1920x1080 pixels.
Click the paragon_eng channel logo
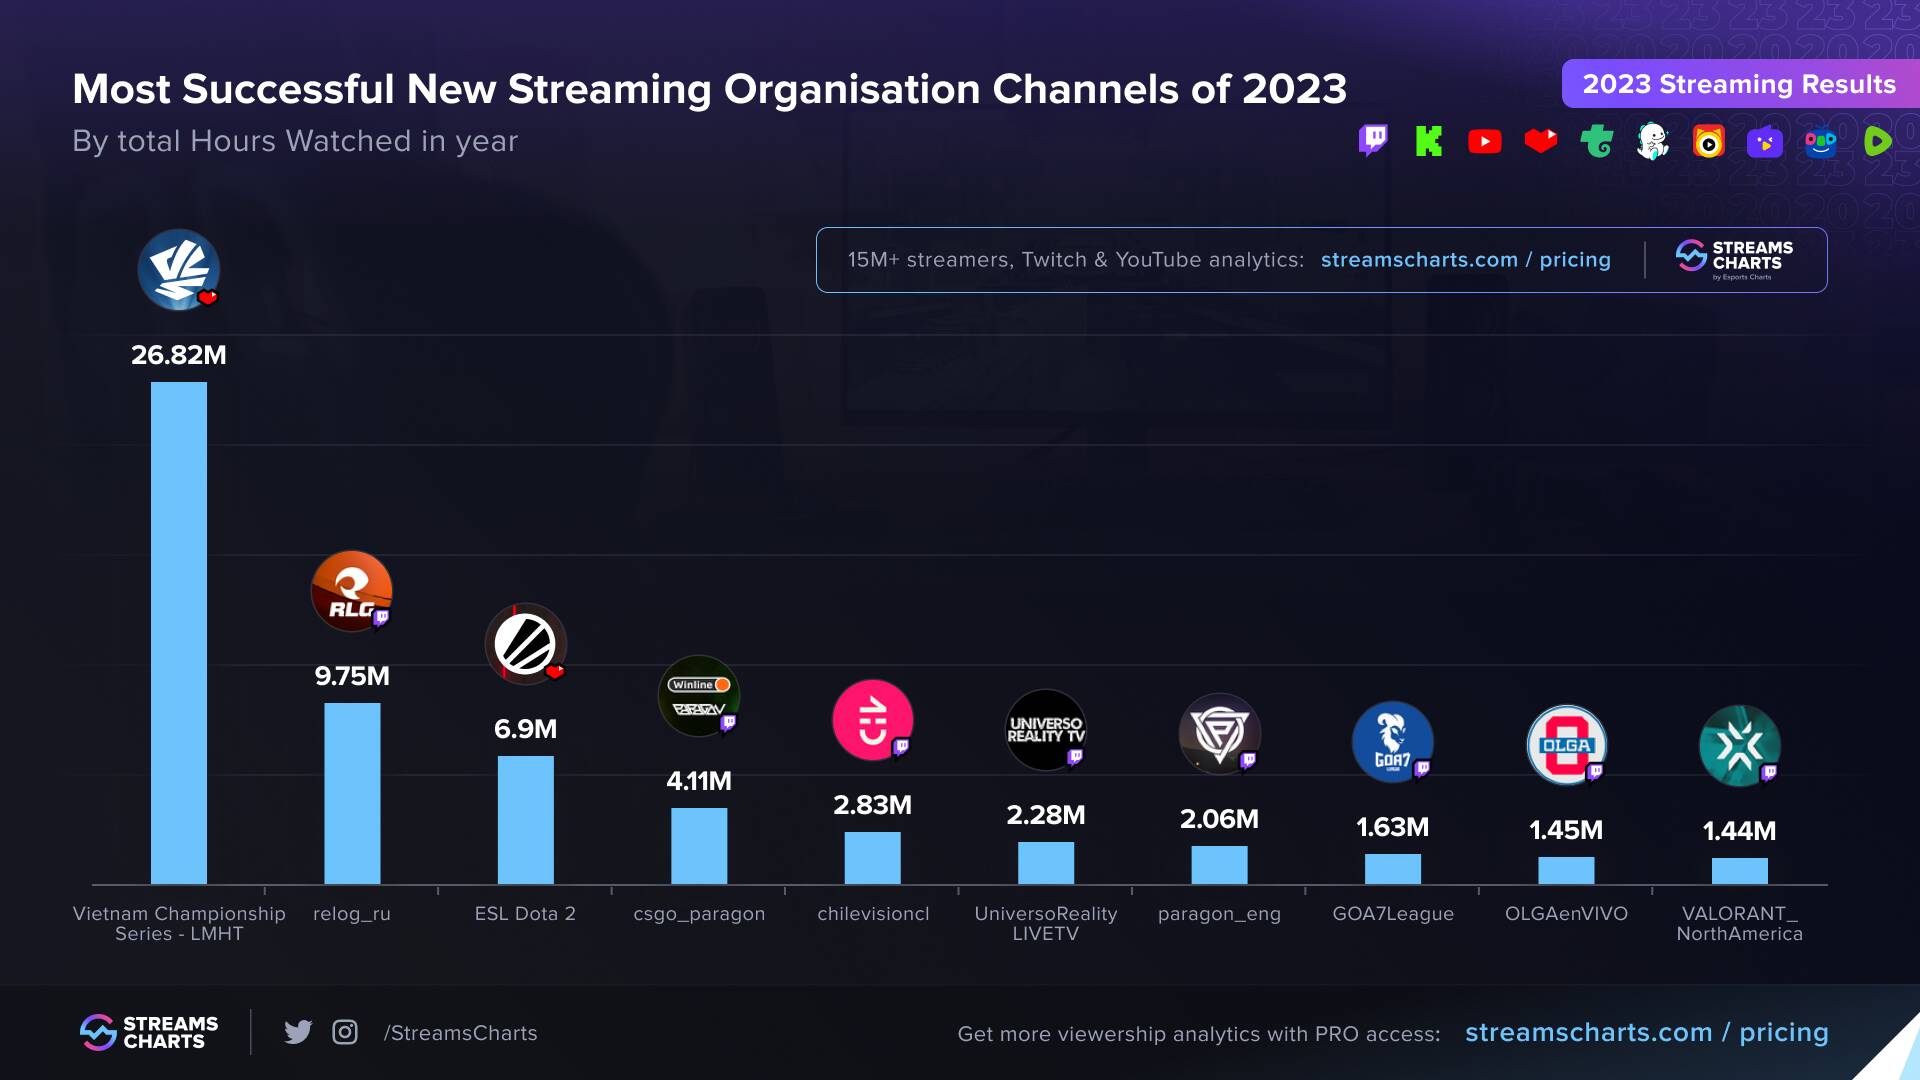[x=1220, y=734]
